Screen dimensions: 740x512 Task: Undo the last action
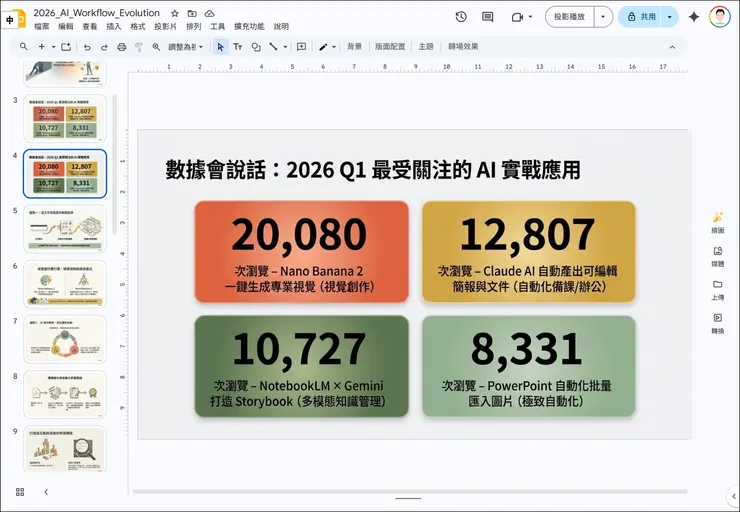87,47
